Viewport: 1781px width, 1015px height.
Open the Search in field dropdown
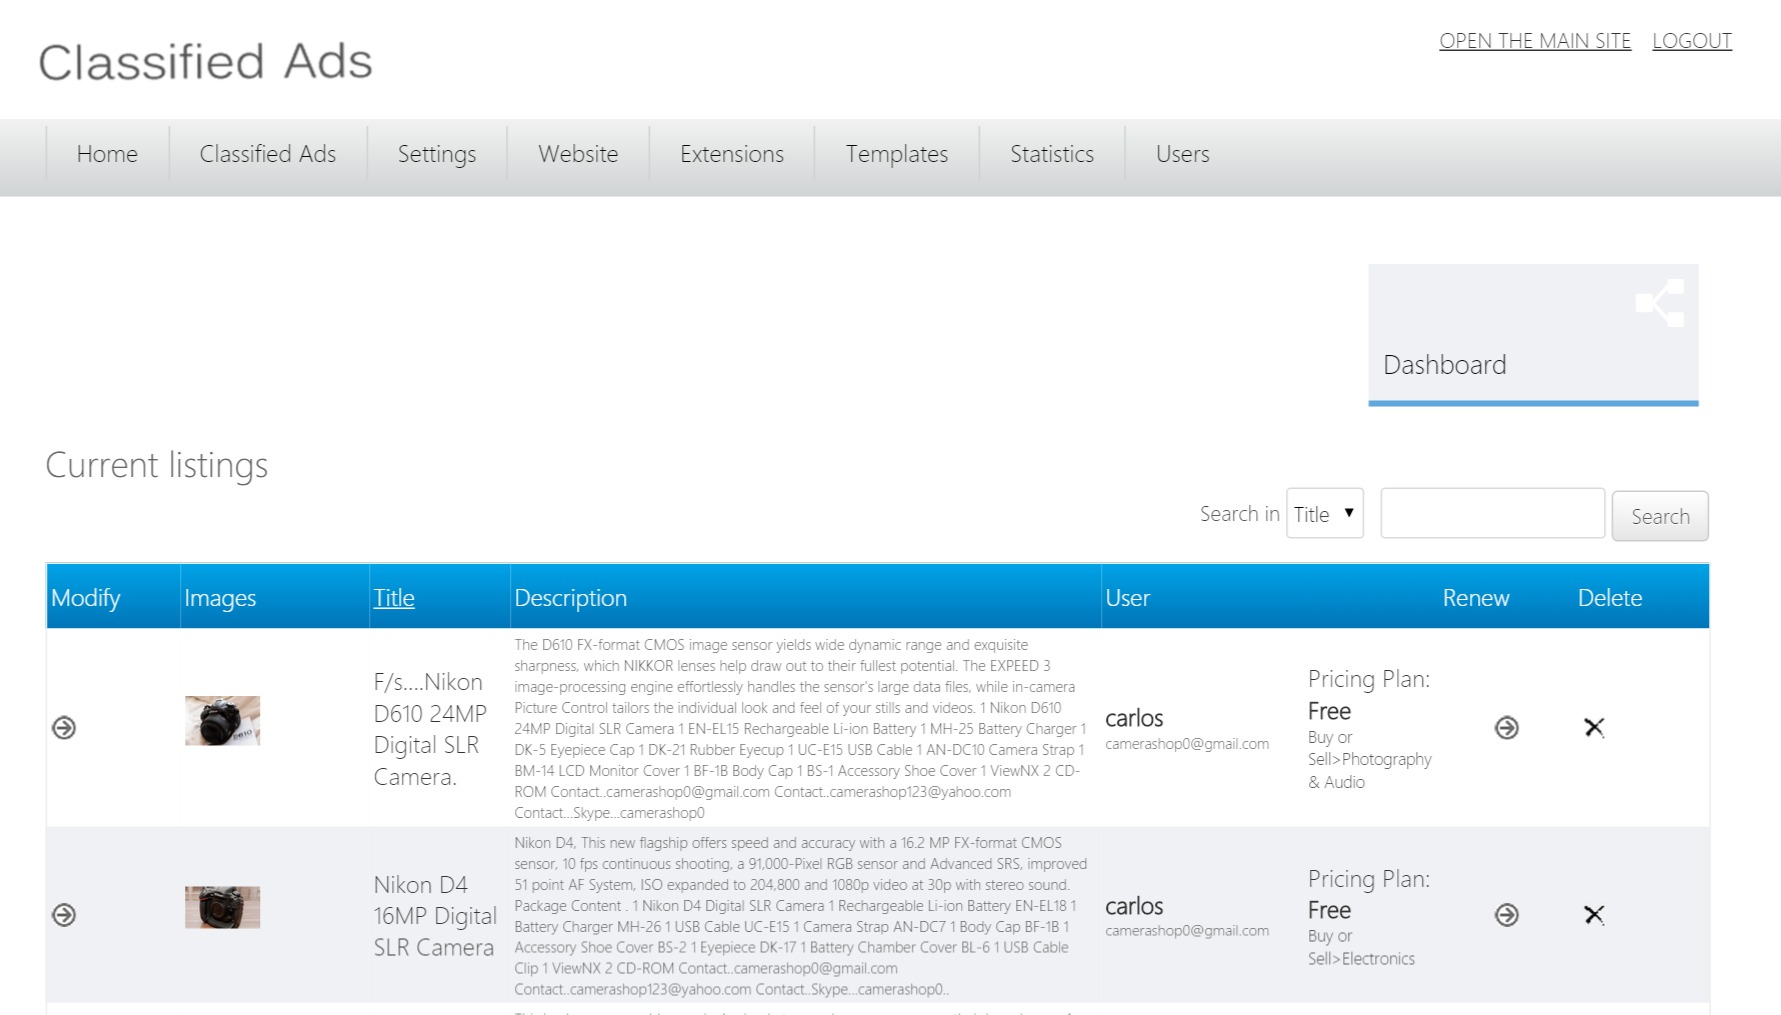tap(1324, 513)
